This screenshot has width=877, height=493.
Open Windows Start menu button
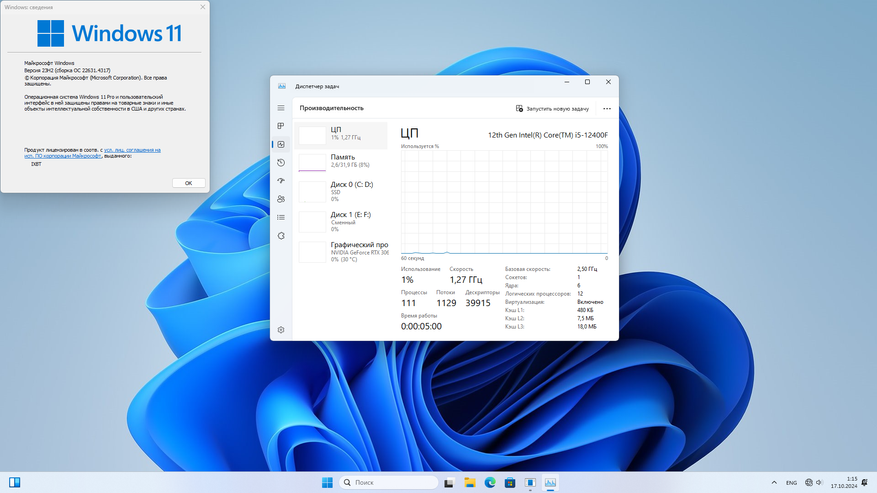(x=327, y=483)
